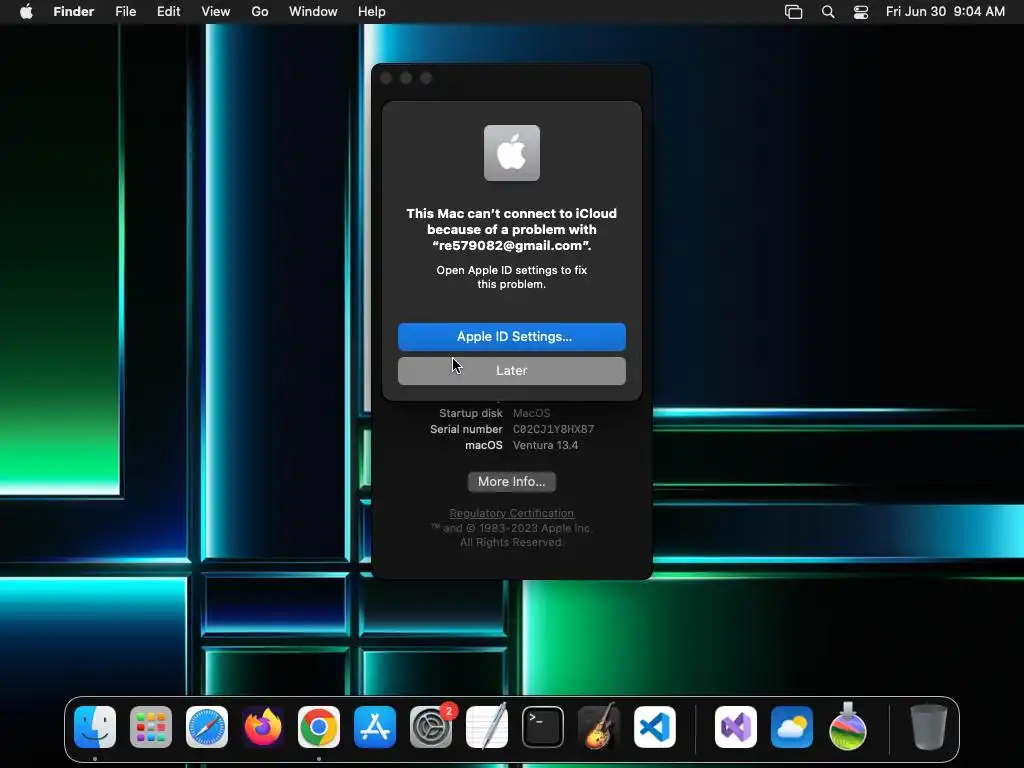1024x768 pixels.
Task: Click the Serial number label
Action: (466, 429)
